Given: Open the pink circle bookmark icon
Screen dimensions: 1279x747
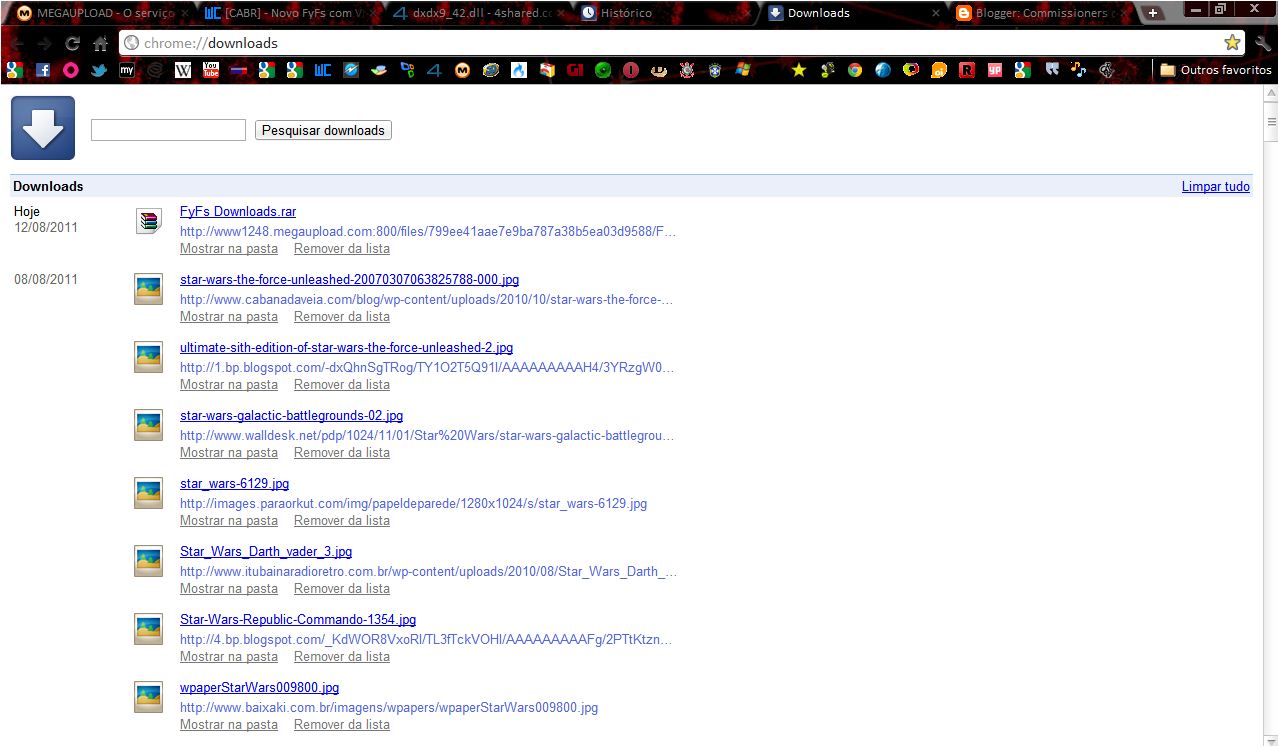Looking at the screenshot, I should click(70, 70).
